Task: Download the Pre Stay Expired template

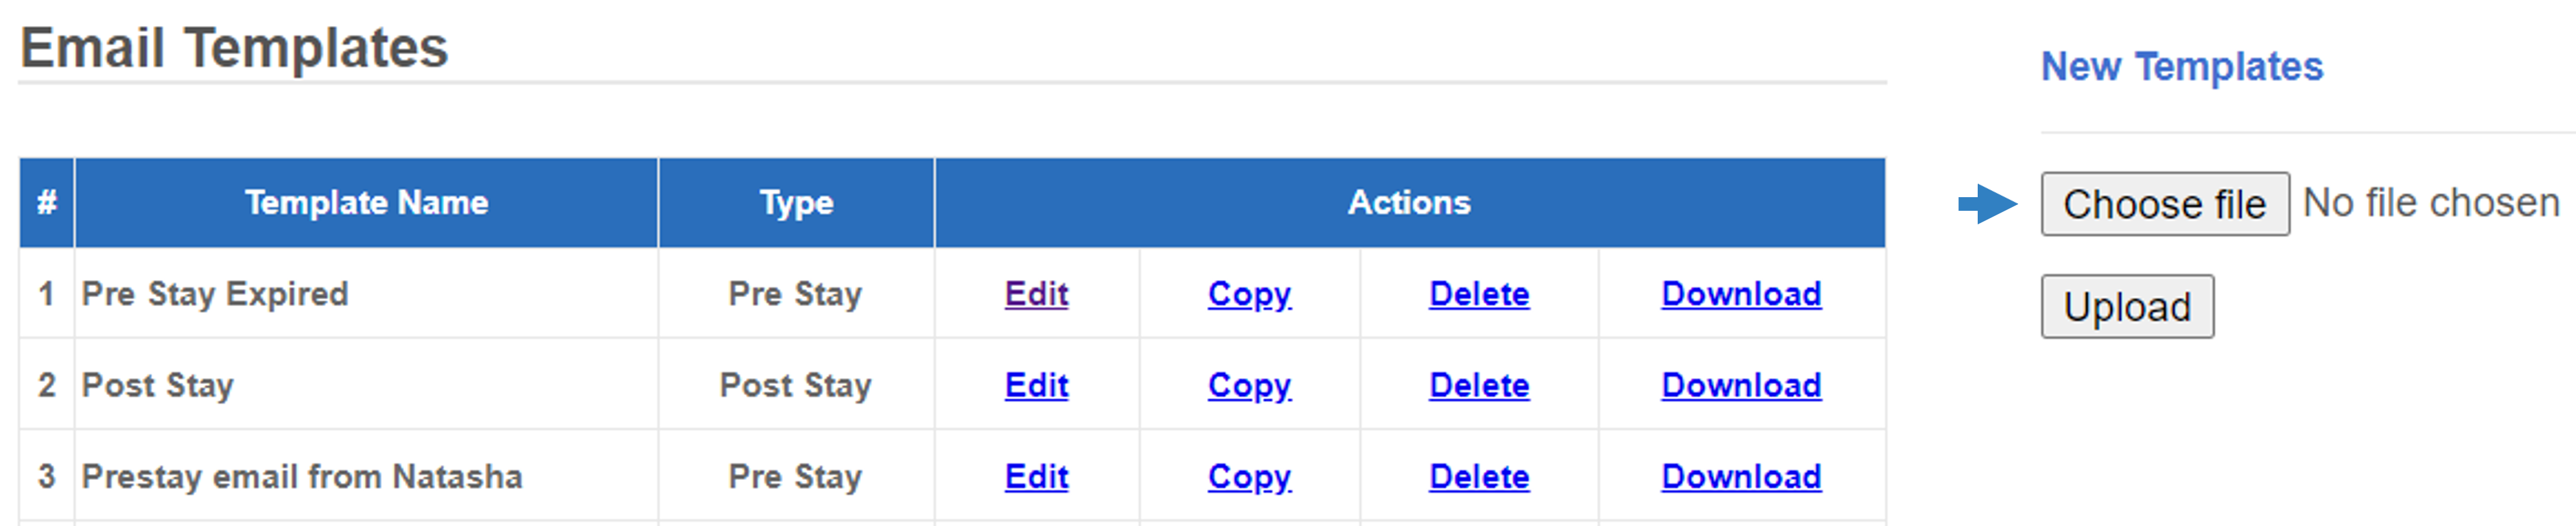Action: (x=1741, y=294)
